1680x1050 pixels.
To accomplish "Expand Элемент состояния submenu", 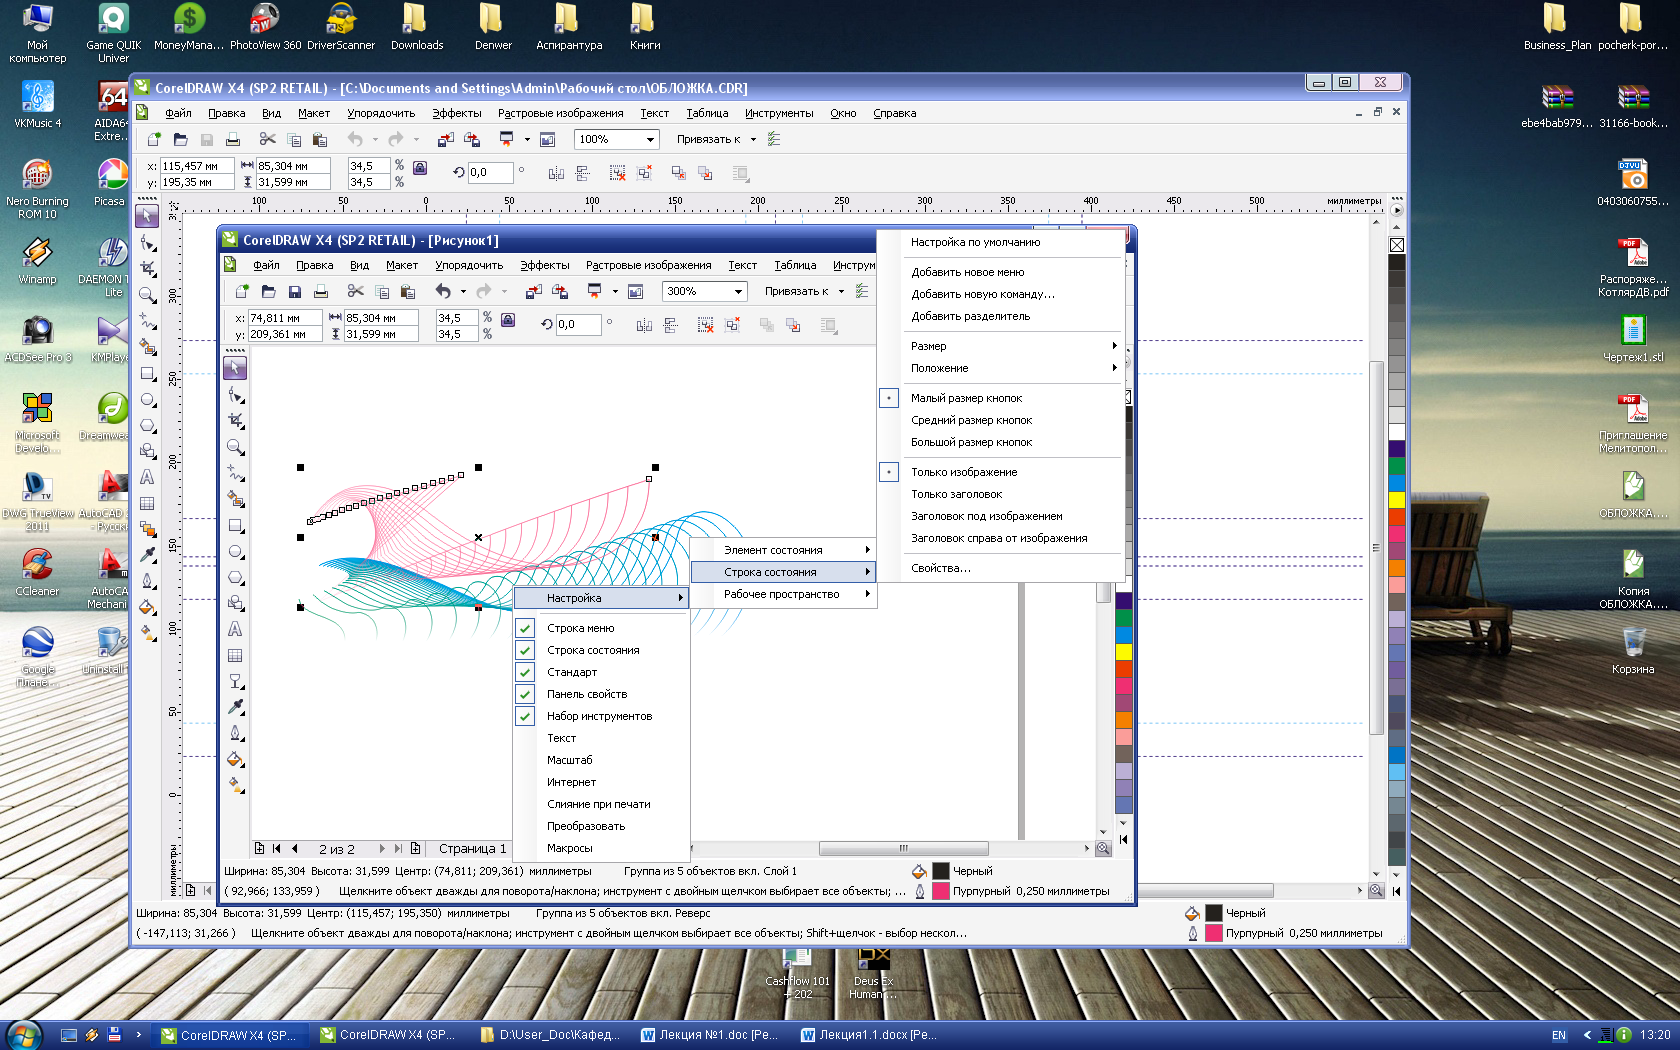I will click(784, 550).
